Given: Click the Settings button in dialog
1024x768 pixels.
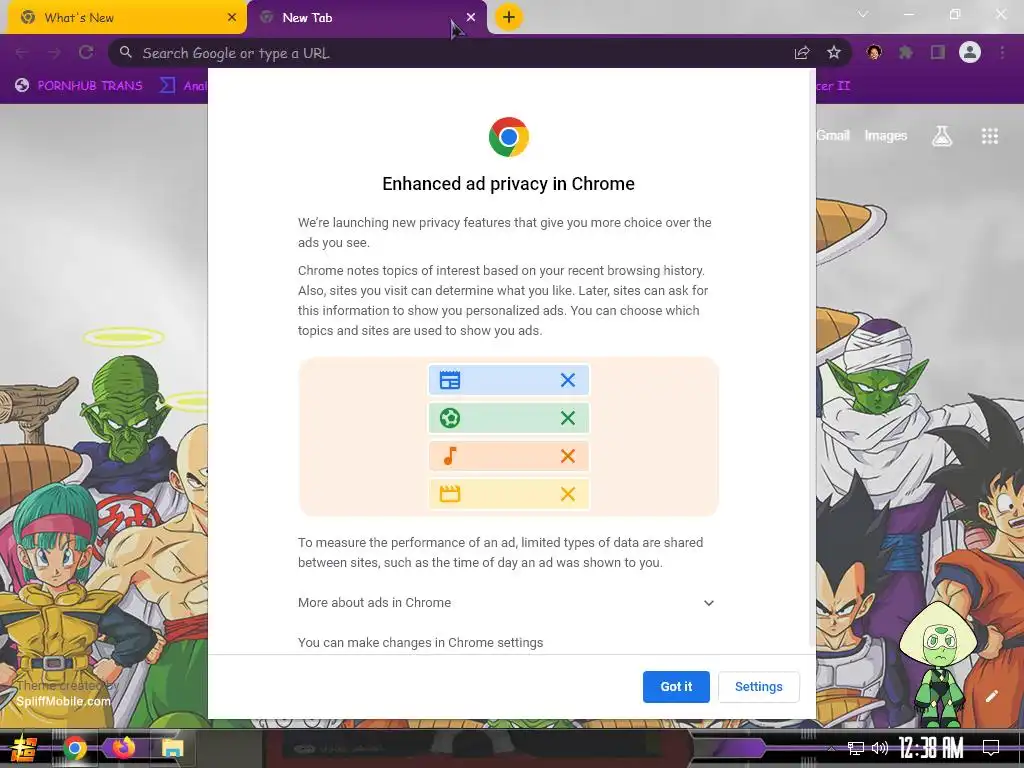Looking at the screenshot, I should point(758,687).
